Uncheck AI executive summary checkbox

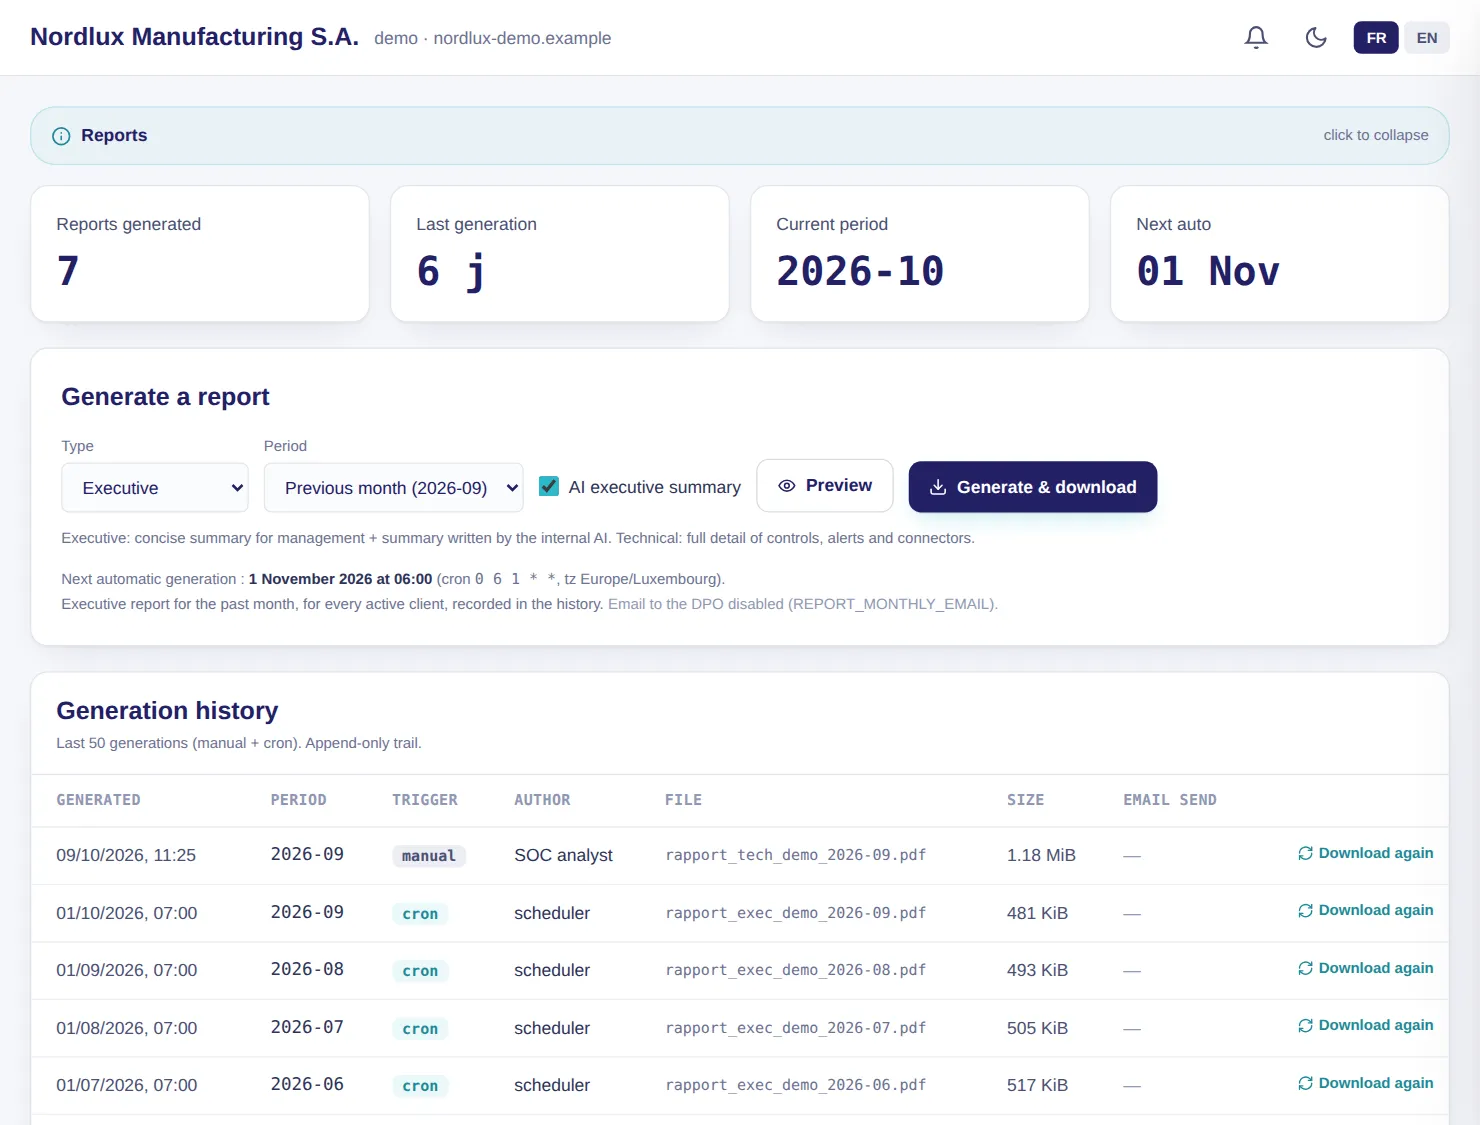(x=549, y=486)
